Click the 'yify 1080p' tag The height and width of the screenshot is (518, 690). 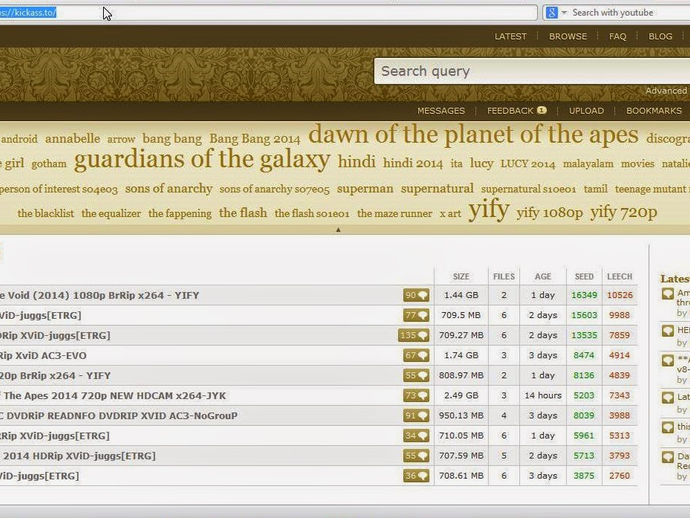tap(550, 213)
